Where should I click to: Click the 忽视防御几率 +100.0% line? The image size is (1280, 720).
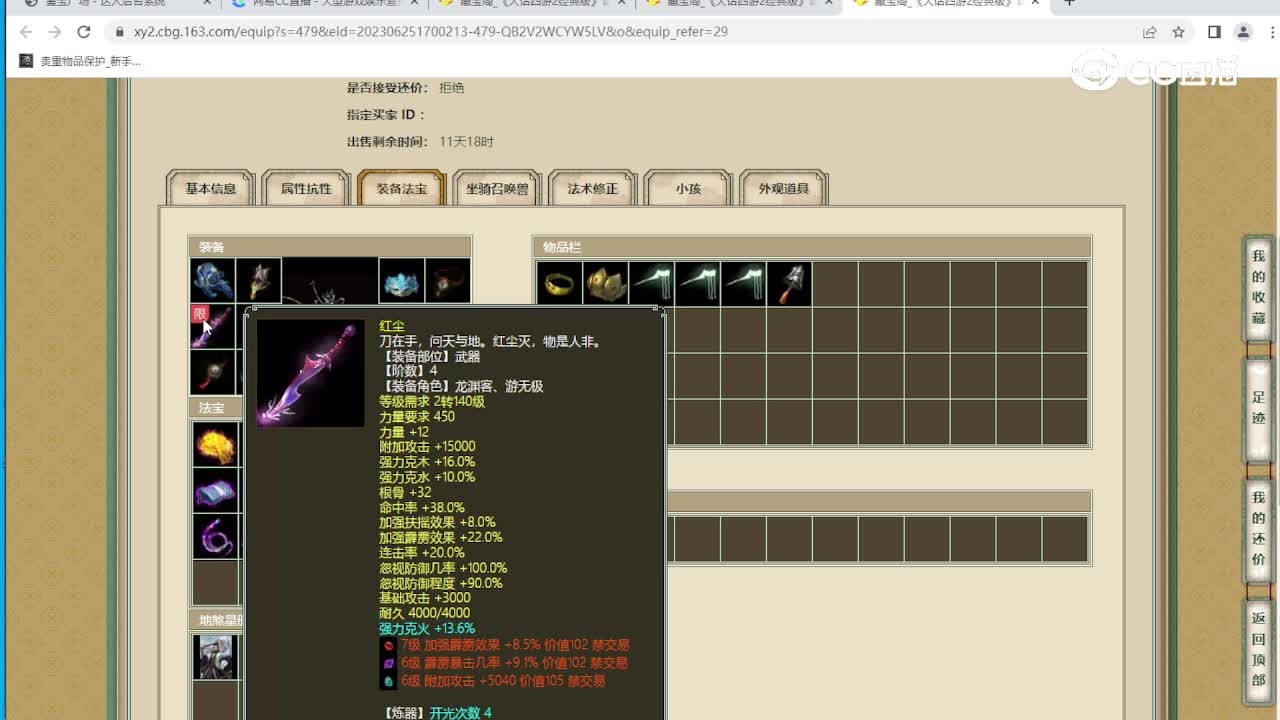[x=443, y=568]
